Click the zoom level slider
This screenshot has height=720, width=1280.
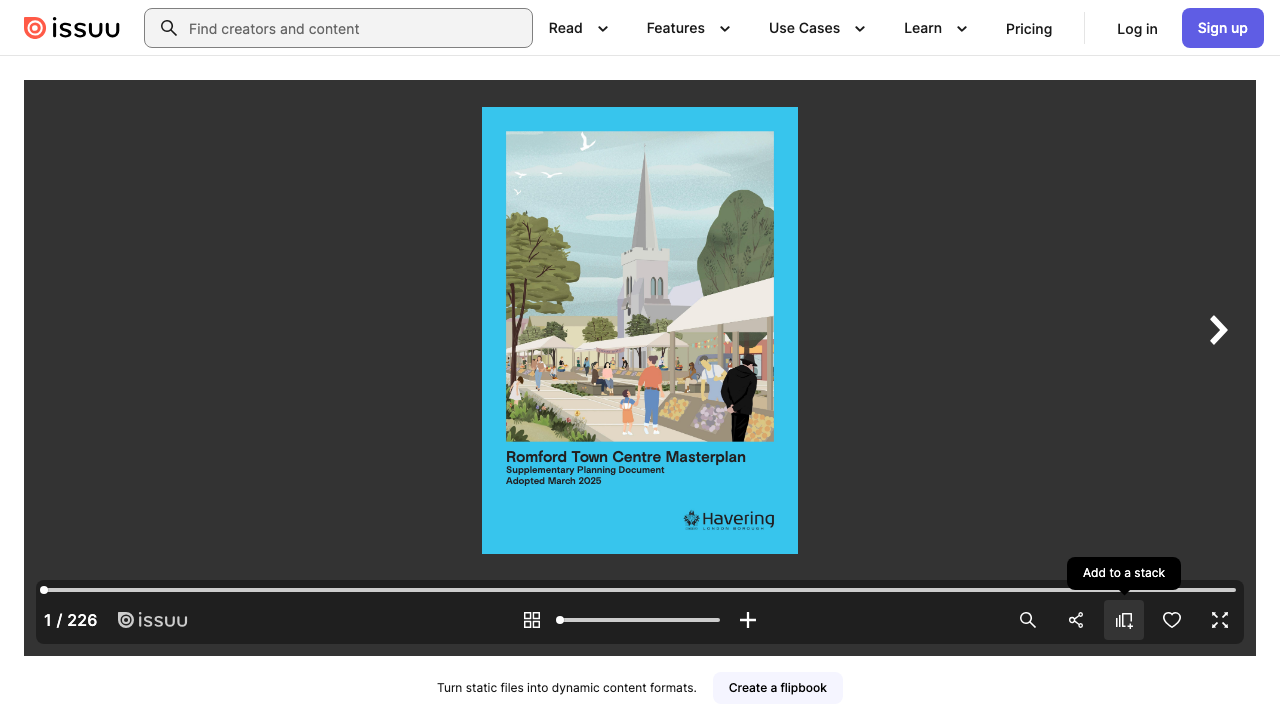pyautogui.click(x=640, y=620)
